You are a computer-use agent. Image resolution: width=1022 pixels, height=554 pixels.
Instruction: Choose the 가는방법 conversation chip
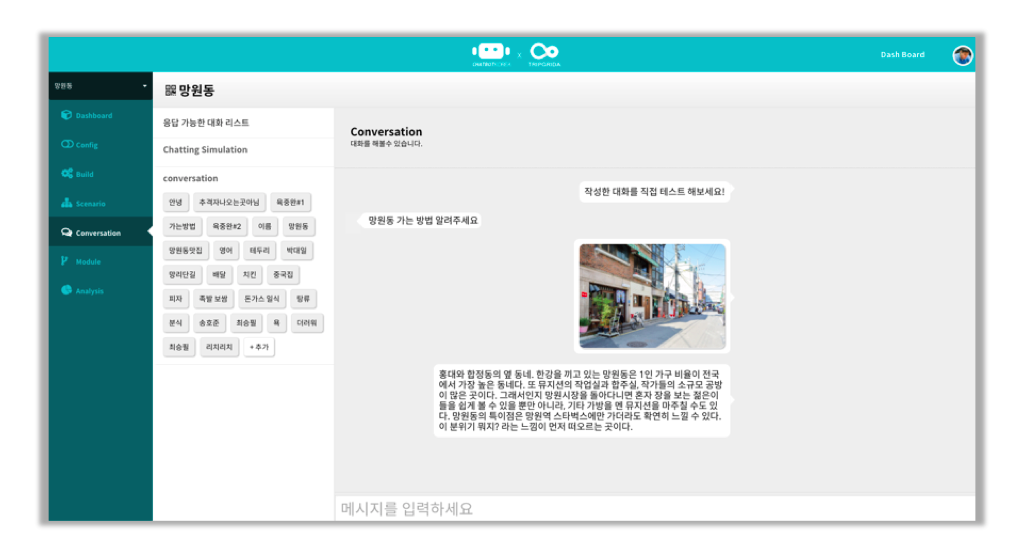point(182,226)
